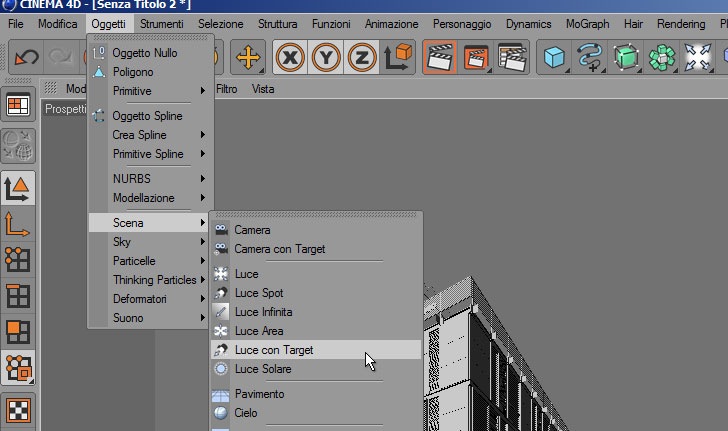
Task: Click the Make Editable globe icon
Action: (18, 146)
